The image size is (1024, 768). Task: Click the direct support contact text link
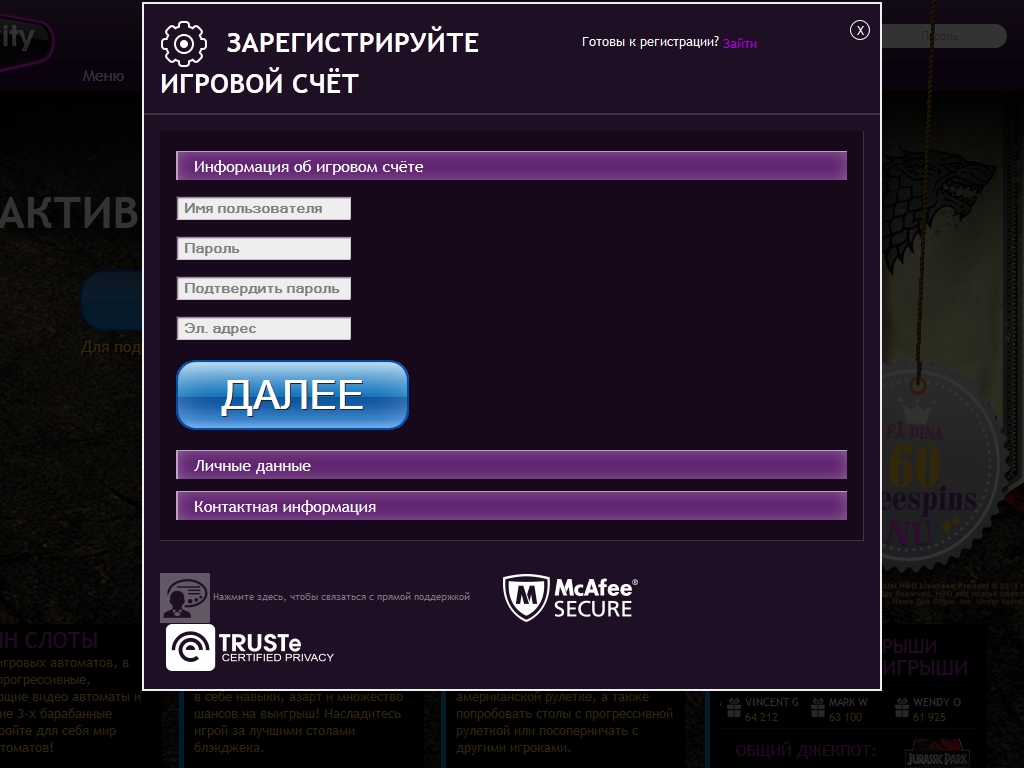tap(341, 597)
